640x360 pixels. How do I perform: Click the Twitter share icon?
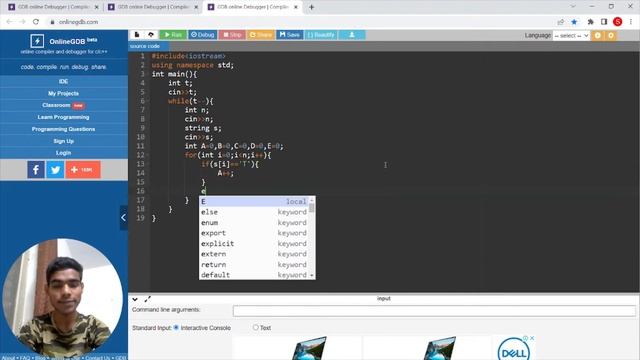point(55,169)
